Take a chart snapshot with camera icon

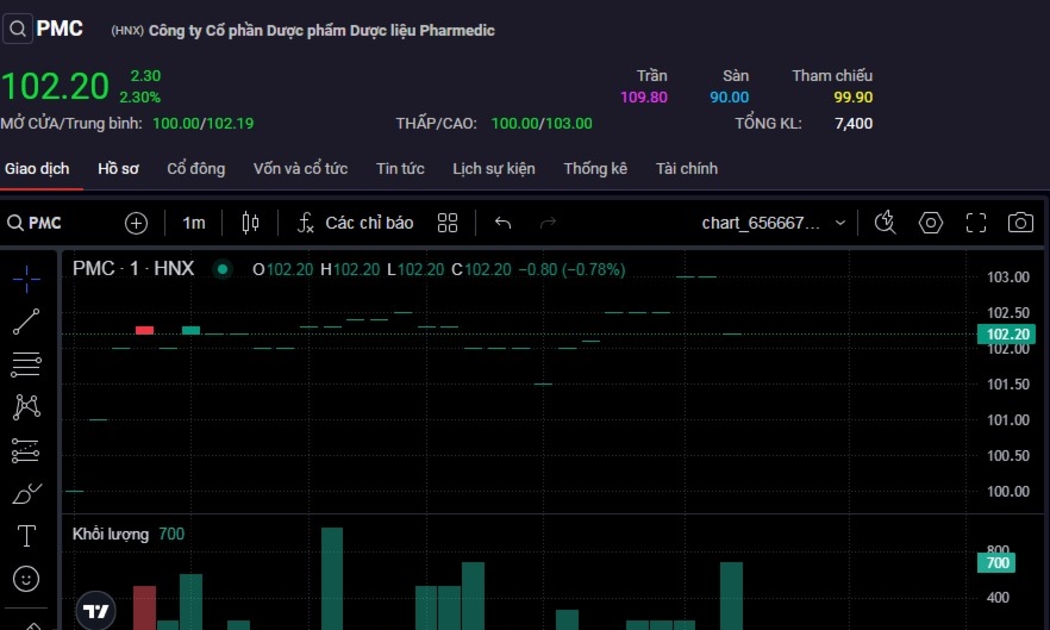click(x=1020, y=223)
